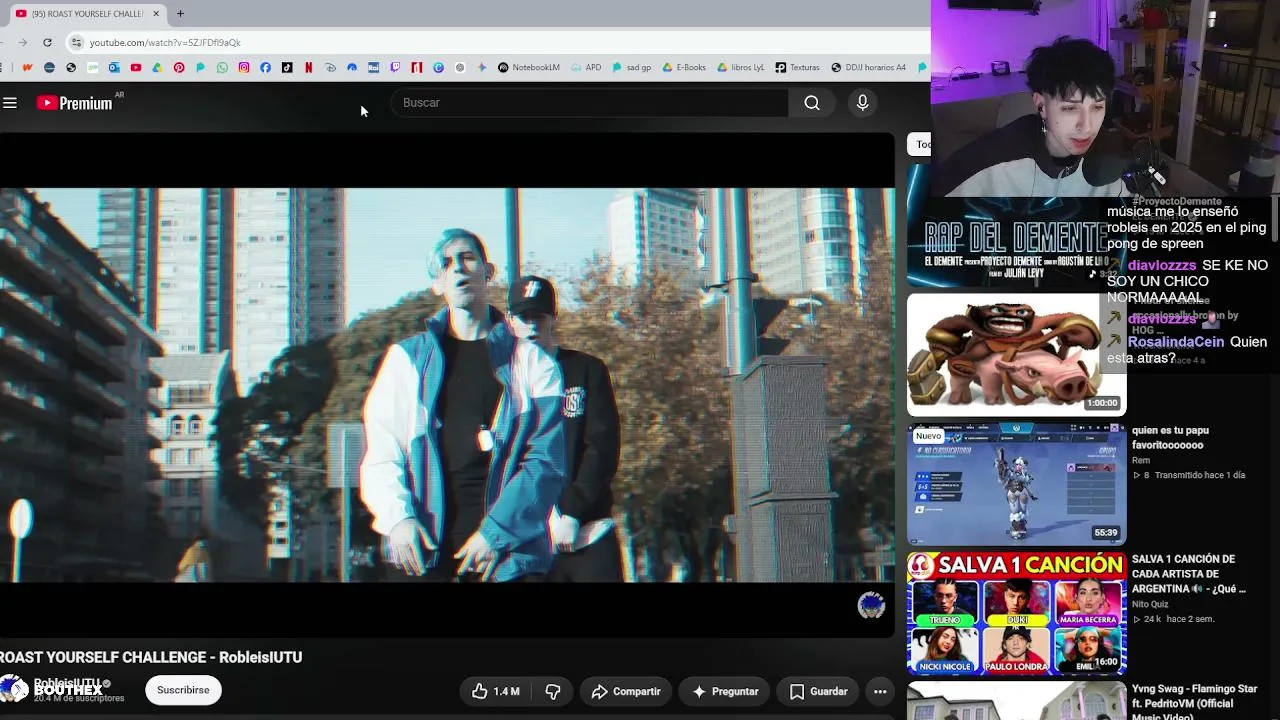This screenshot has width=1280, height=720.
Task: Open the DDJJ horarios A4 bookmark
Action: coord(868,68)
